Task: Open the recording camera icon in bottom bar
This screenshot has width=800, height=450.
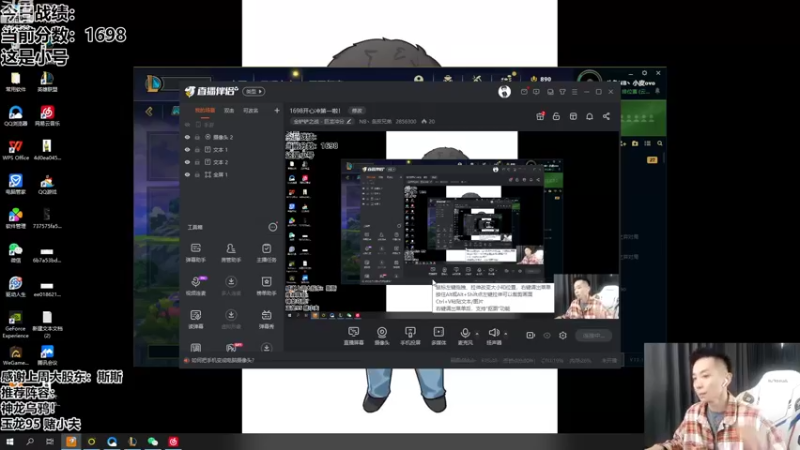Action: point(531,335)
